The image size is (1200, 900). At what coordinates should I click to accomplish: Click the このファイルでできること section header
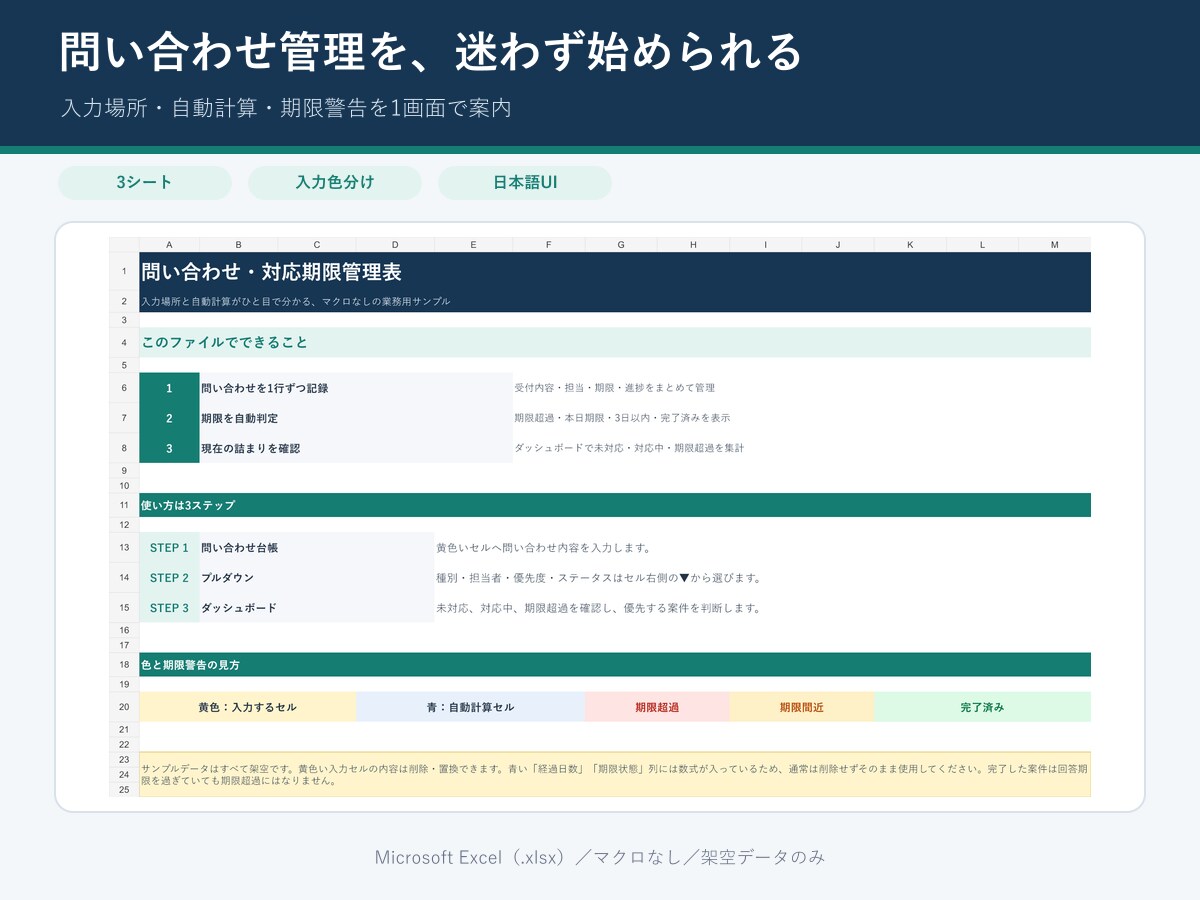pos(615,342)
